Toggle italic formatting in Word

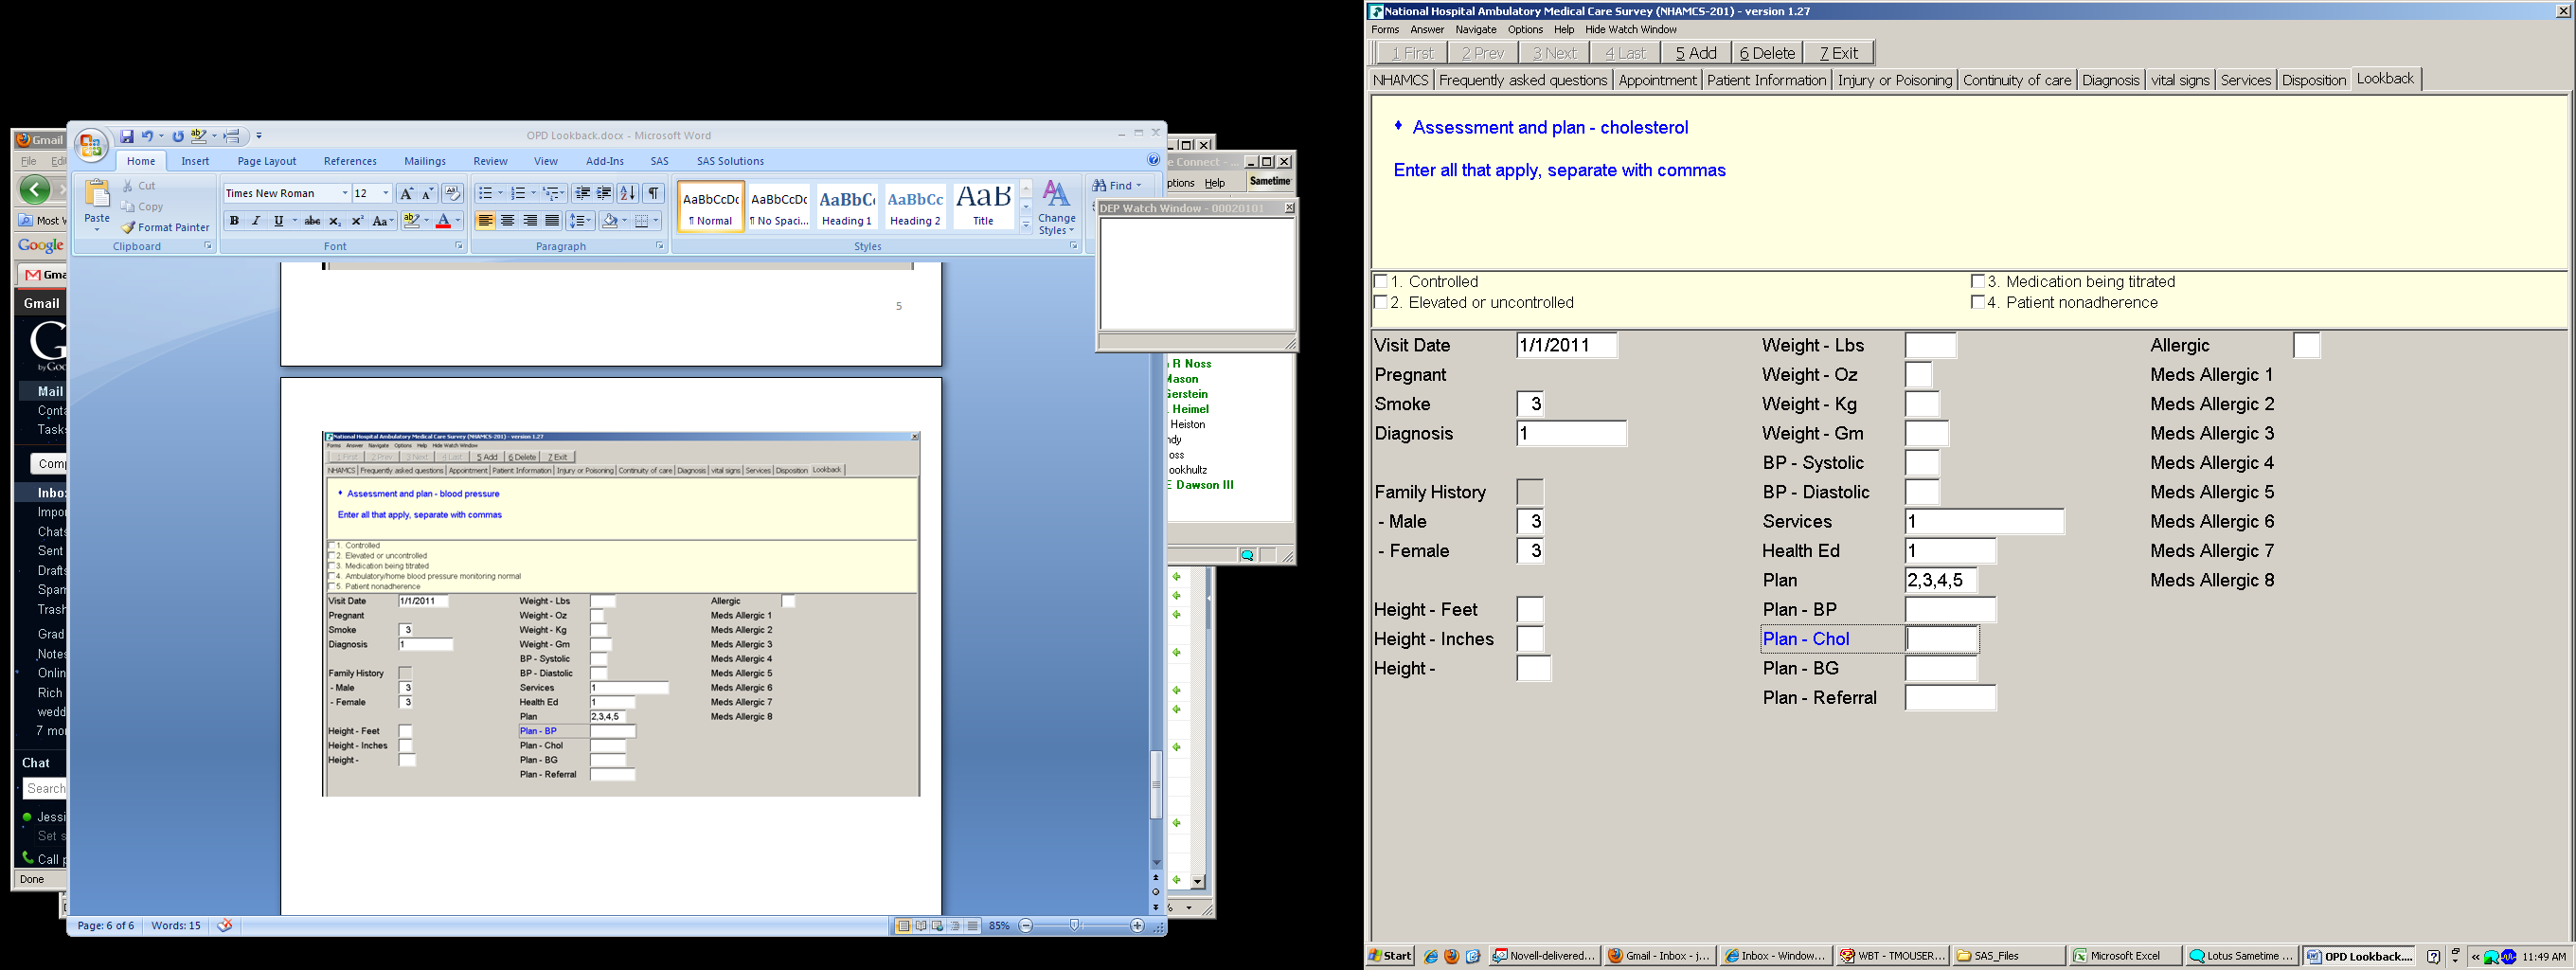[256, 221]
